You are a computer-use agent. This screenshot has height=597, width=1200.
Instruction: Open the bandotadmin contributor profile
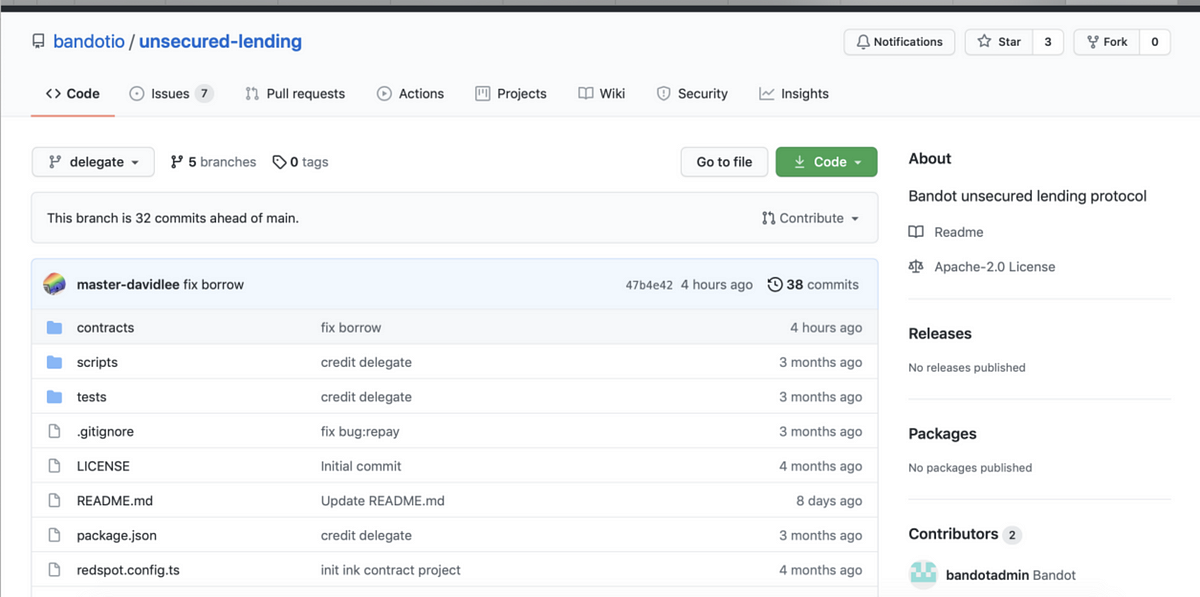coord(986,576)
